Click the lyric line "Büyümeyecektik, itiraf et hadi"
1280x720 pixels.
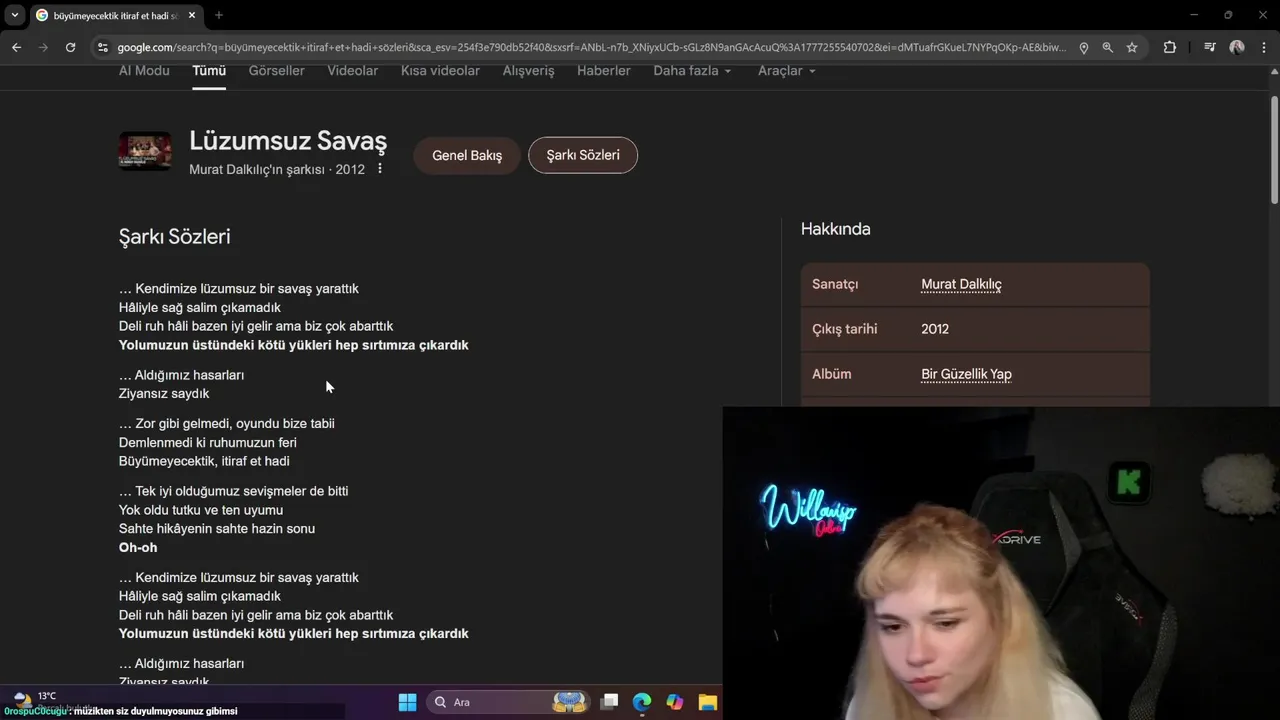click(x=204, y=461)
